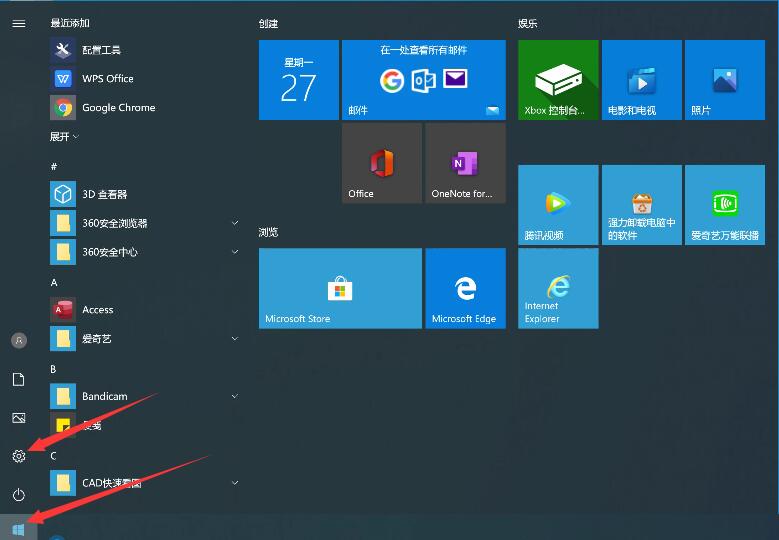Click the A letter header
The height and width of the screenshot is (540, 779).
tap(54, 283)
